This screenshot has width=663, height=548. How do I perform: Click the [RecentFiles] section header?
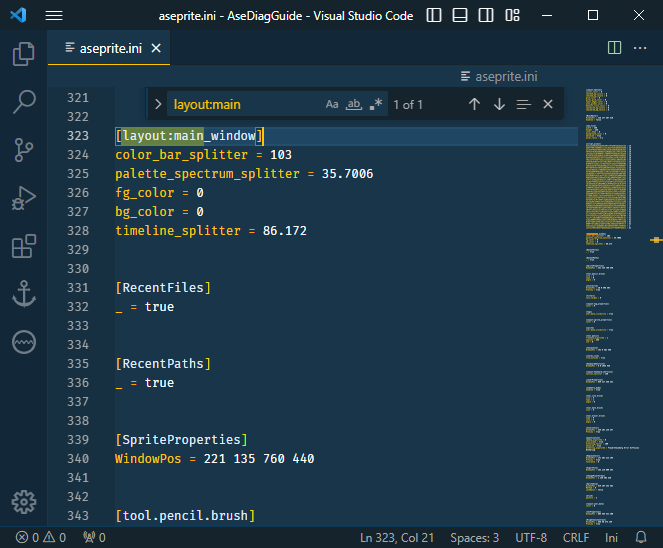pos(163,288)
